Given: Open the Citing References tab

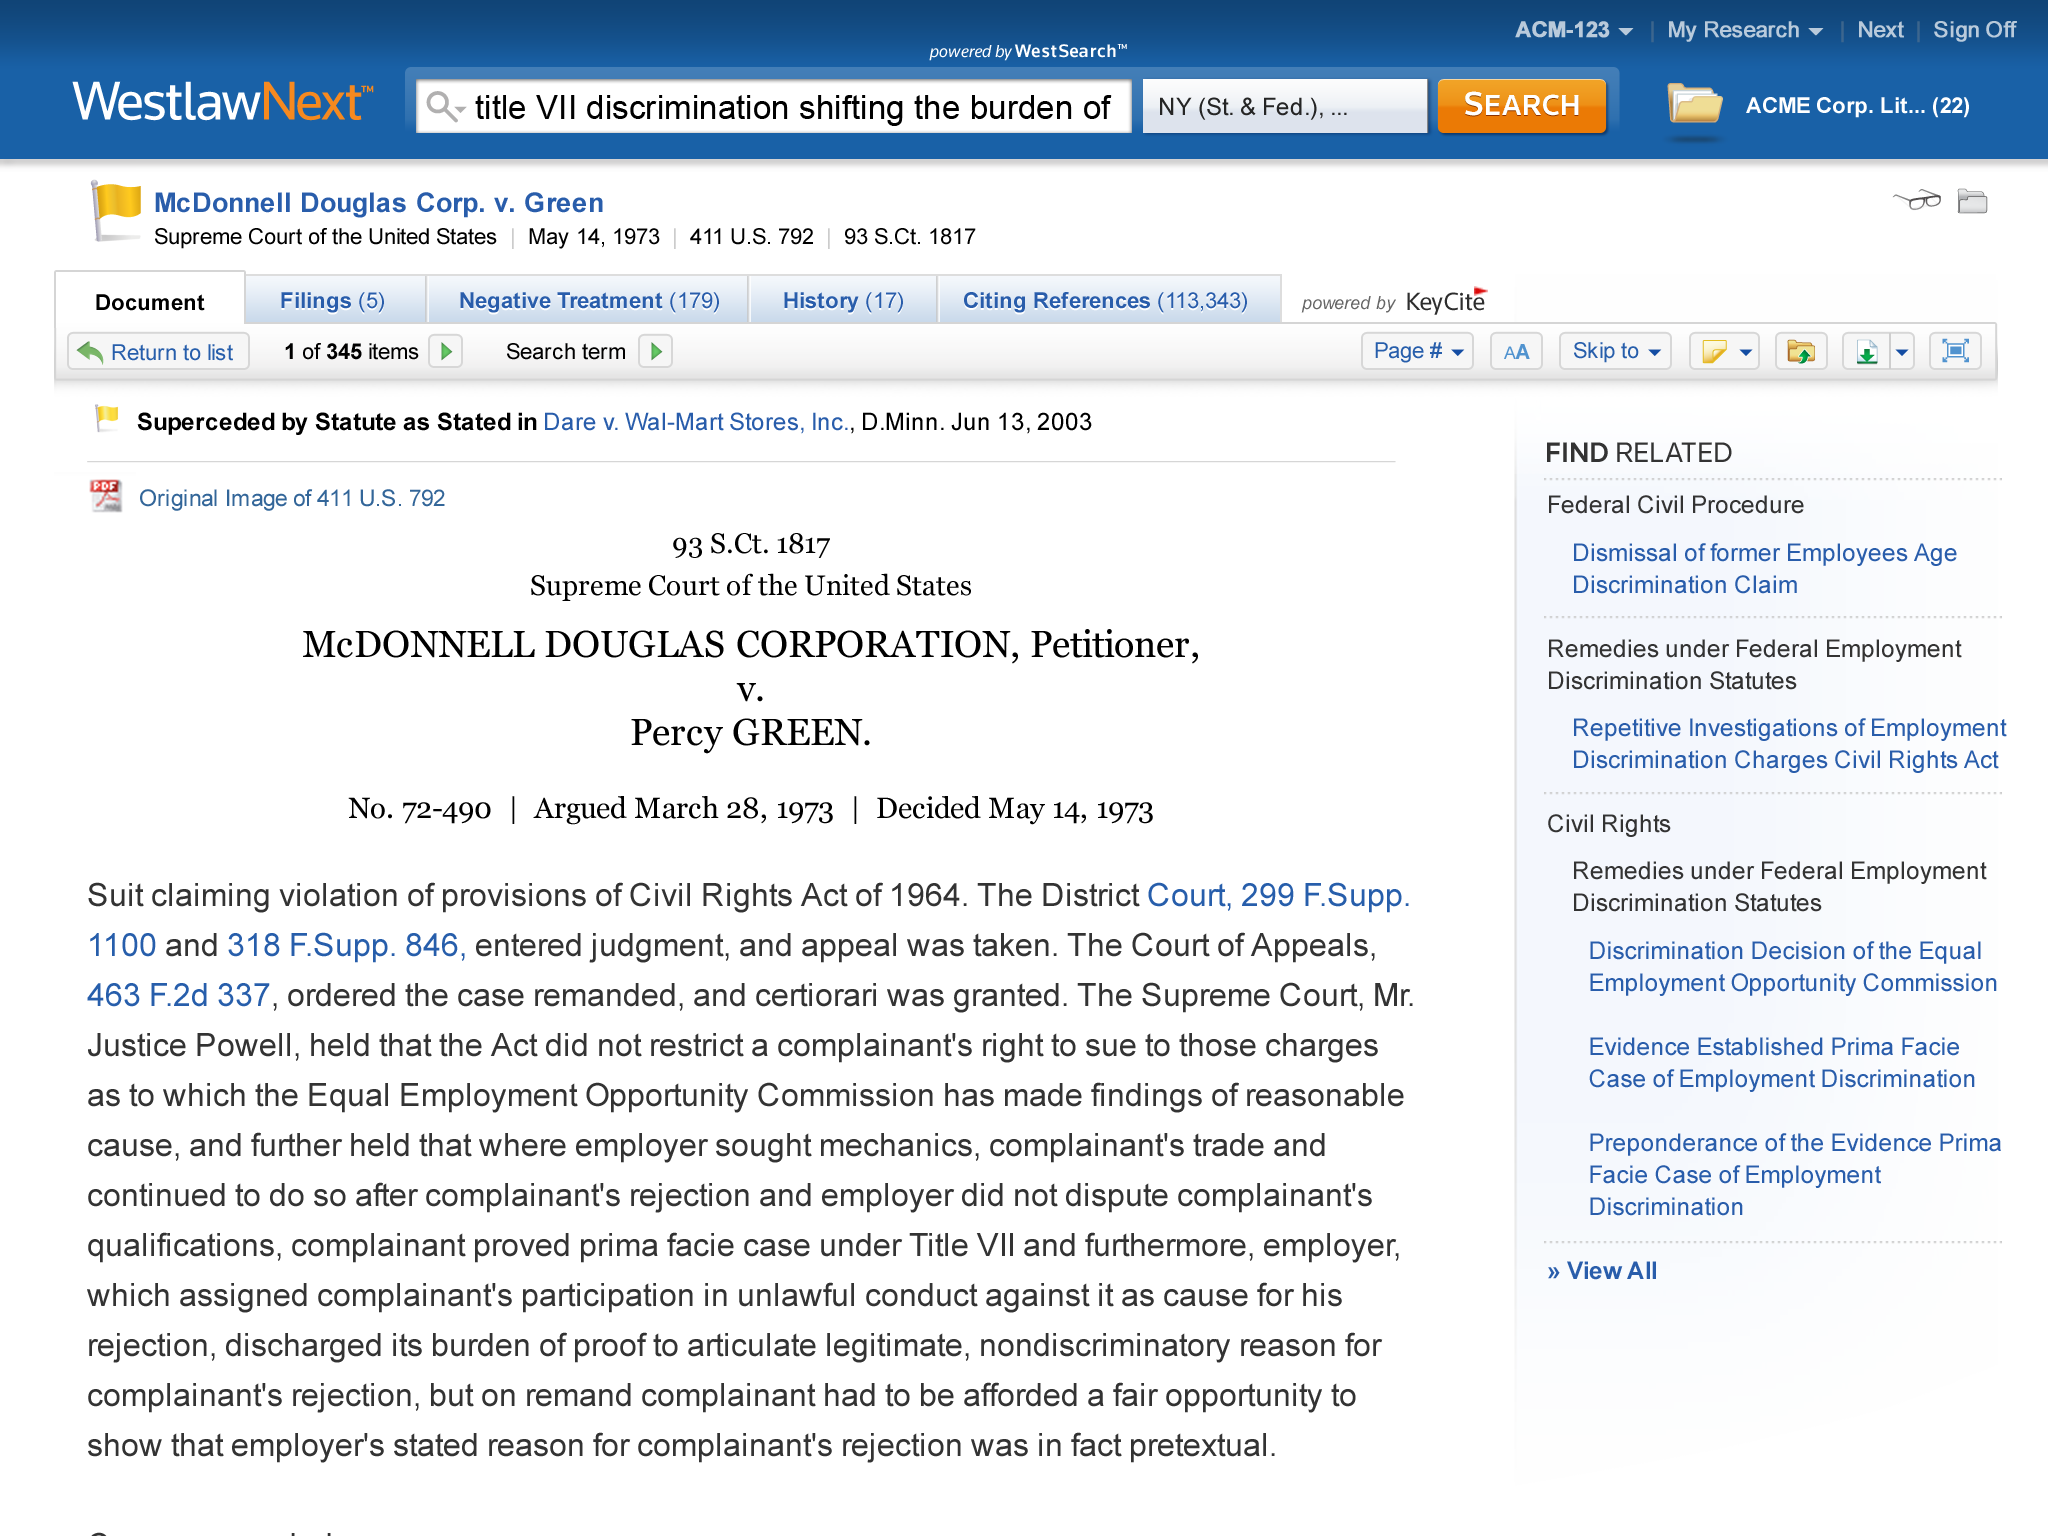Looking at the screenshot, I should (1105, 301).
